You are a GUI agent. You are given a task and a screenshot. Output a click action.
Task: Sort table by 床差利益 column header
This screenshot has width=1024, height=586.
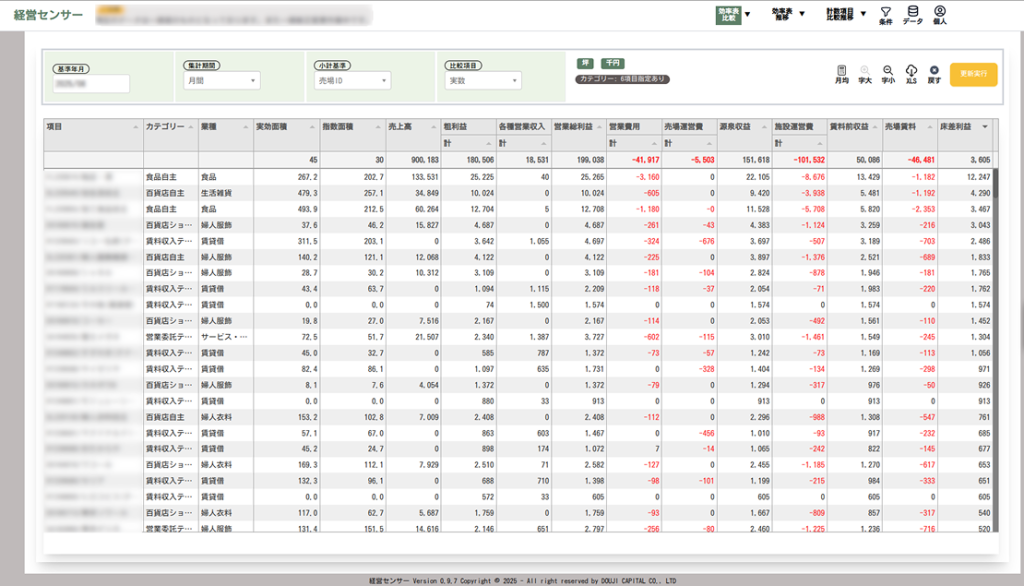[963, 127]
